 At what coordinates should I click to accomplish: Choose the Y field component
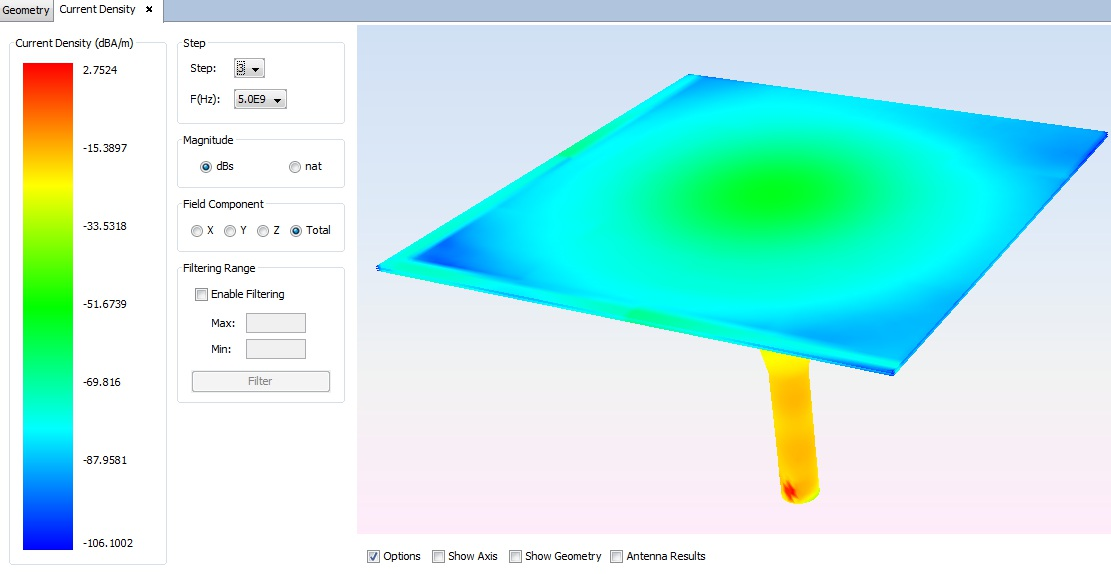click(230, 231)
